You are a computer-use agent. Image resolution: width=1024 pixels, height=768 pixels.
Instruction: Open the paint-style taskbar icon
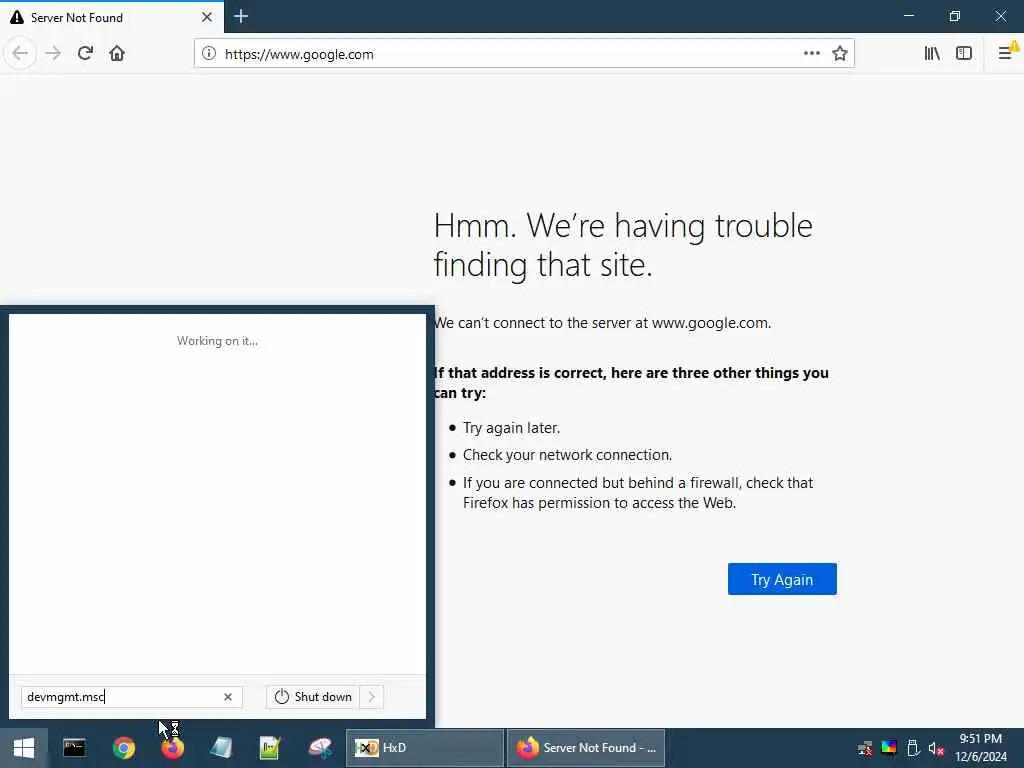(320, 748)
